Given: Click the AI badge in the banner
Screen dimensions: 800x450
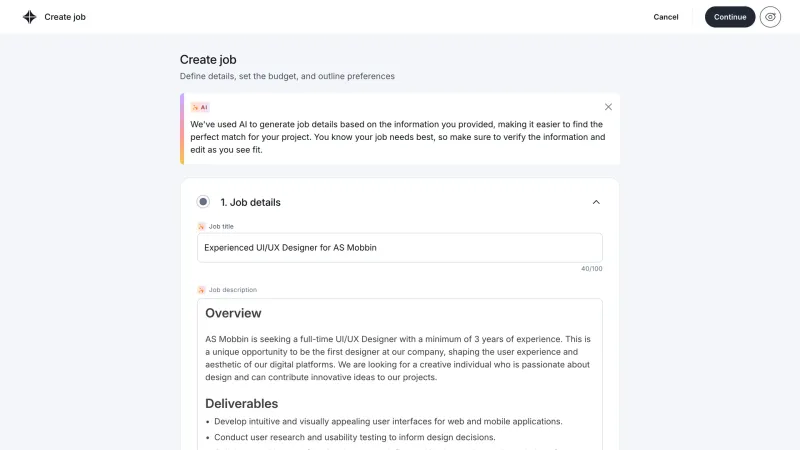Looking at the screenshot, I should [200, 107].
